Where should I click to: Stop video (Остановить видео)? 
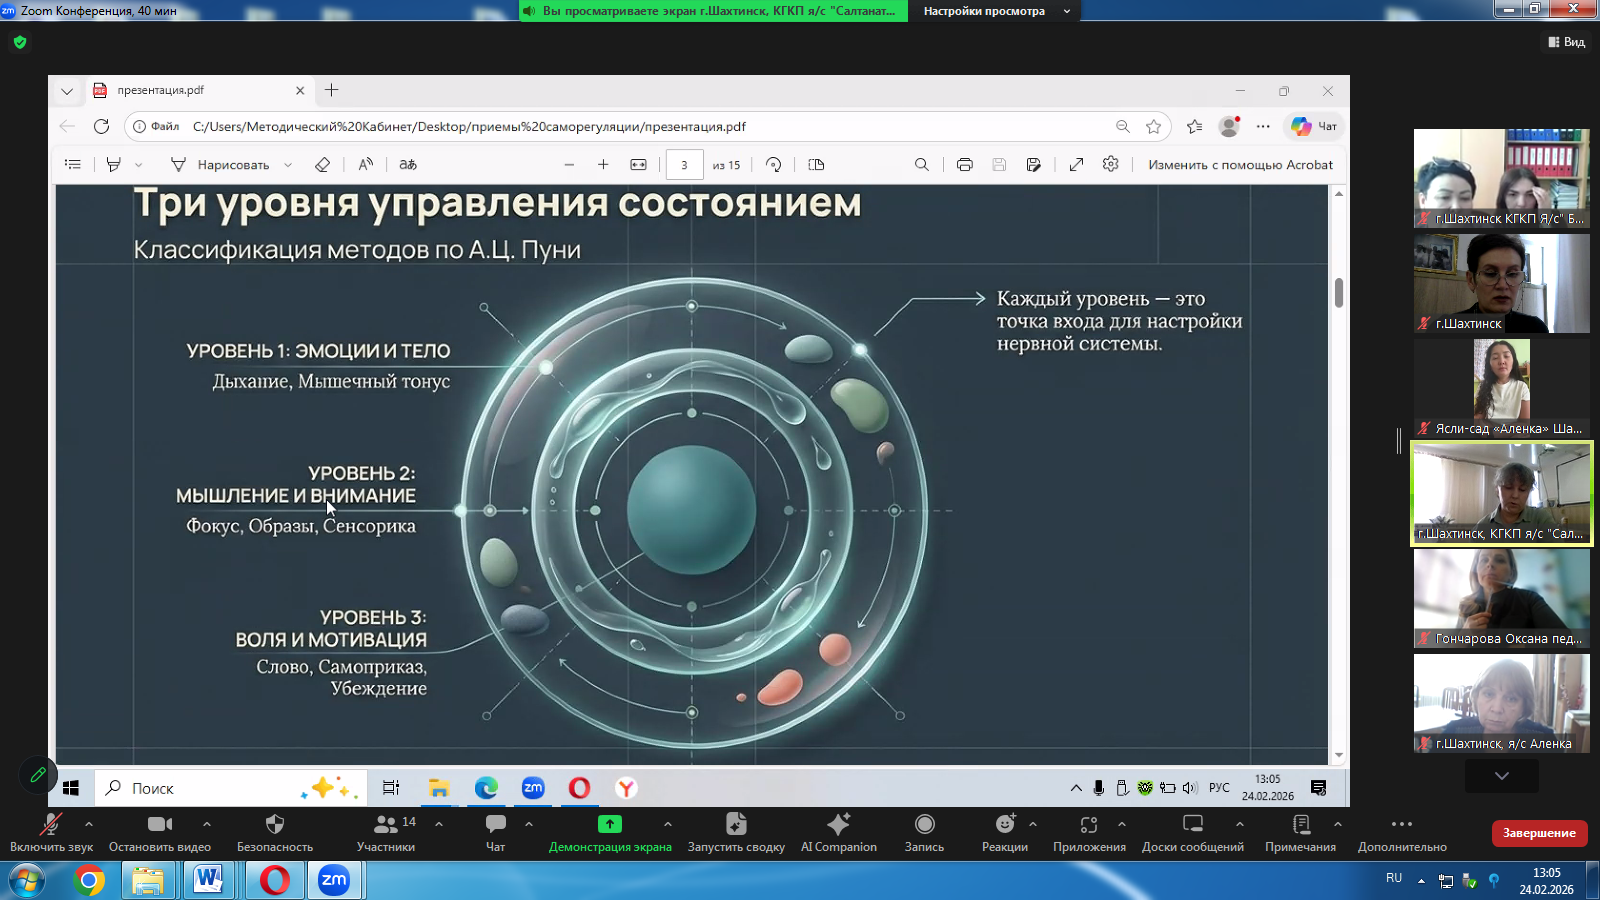(160, 832)
